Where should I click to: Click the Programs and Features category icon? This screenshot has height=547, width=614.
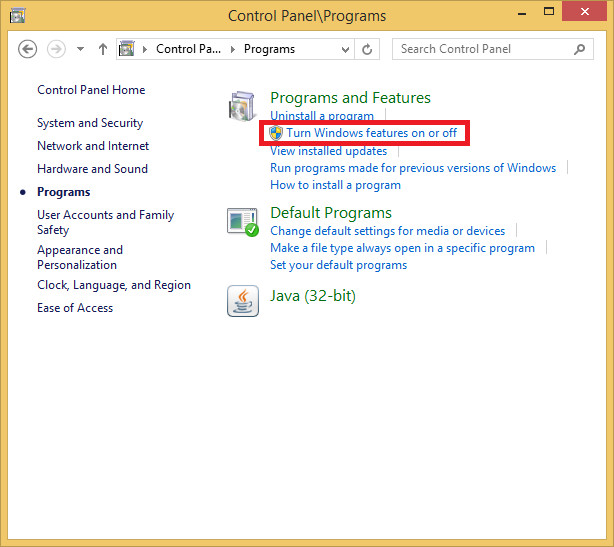[242, 106]
